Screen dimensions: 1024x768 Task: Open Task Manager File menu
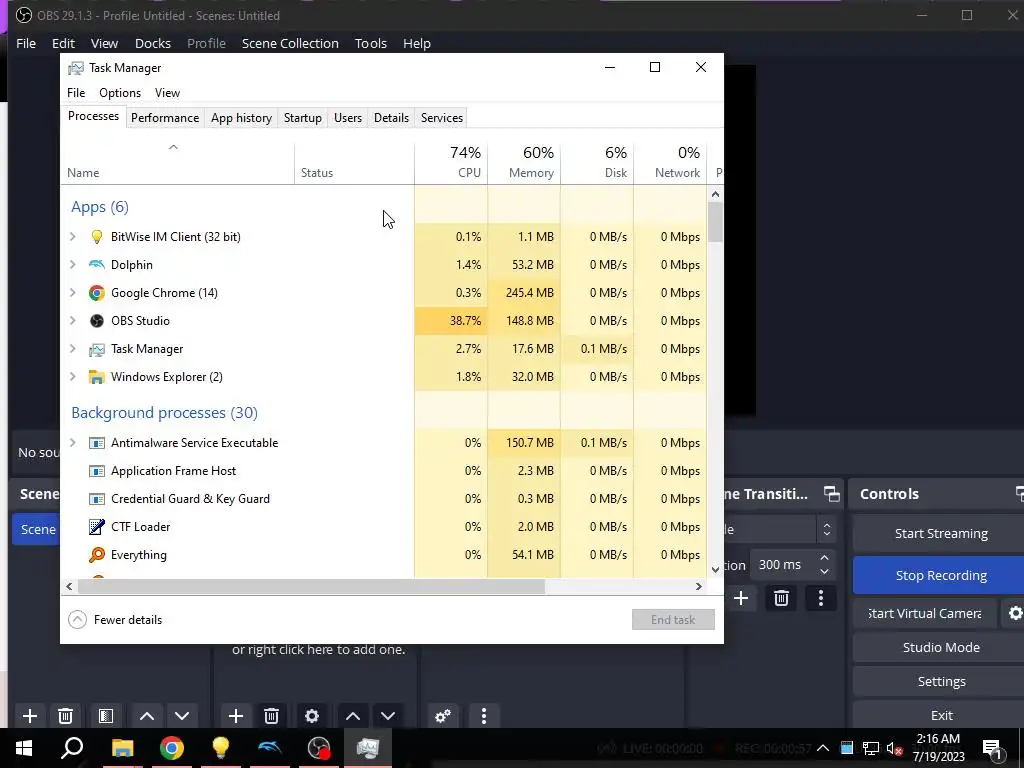76,93
